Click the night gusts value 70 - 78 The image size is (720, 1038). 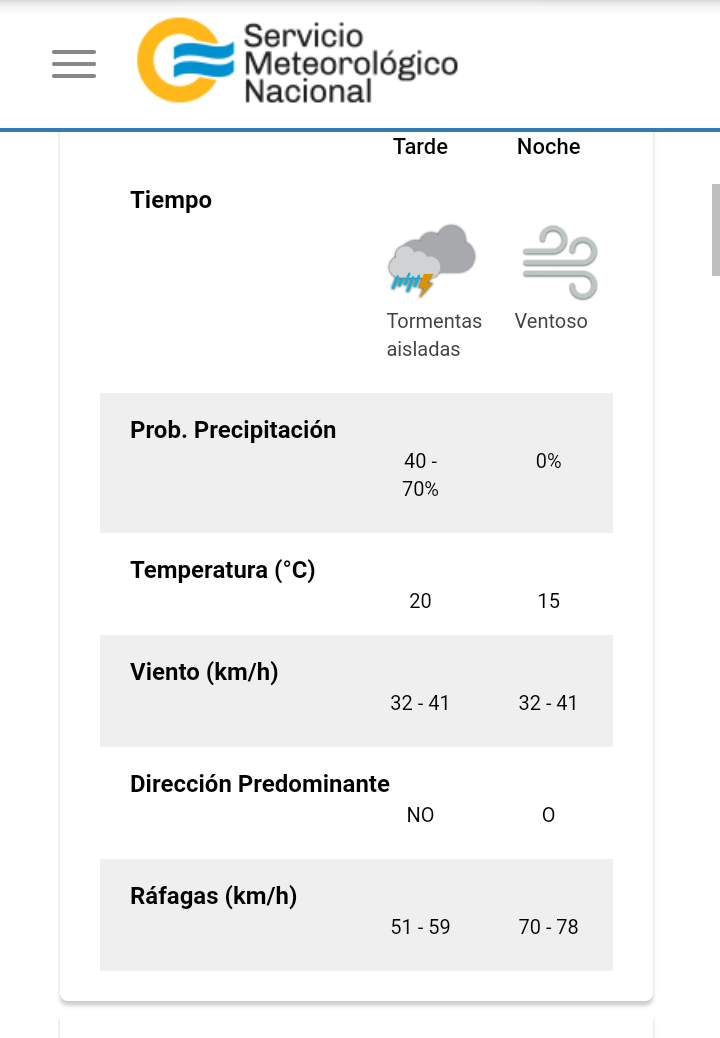click(548, 927)
